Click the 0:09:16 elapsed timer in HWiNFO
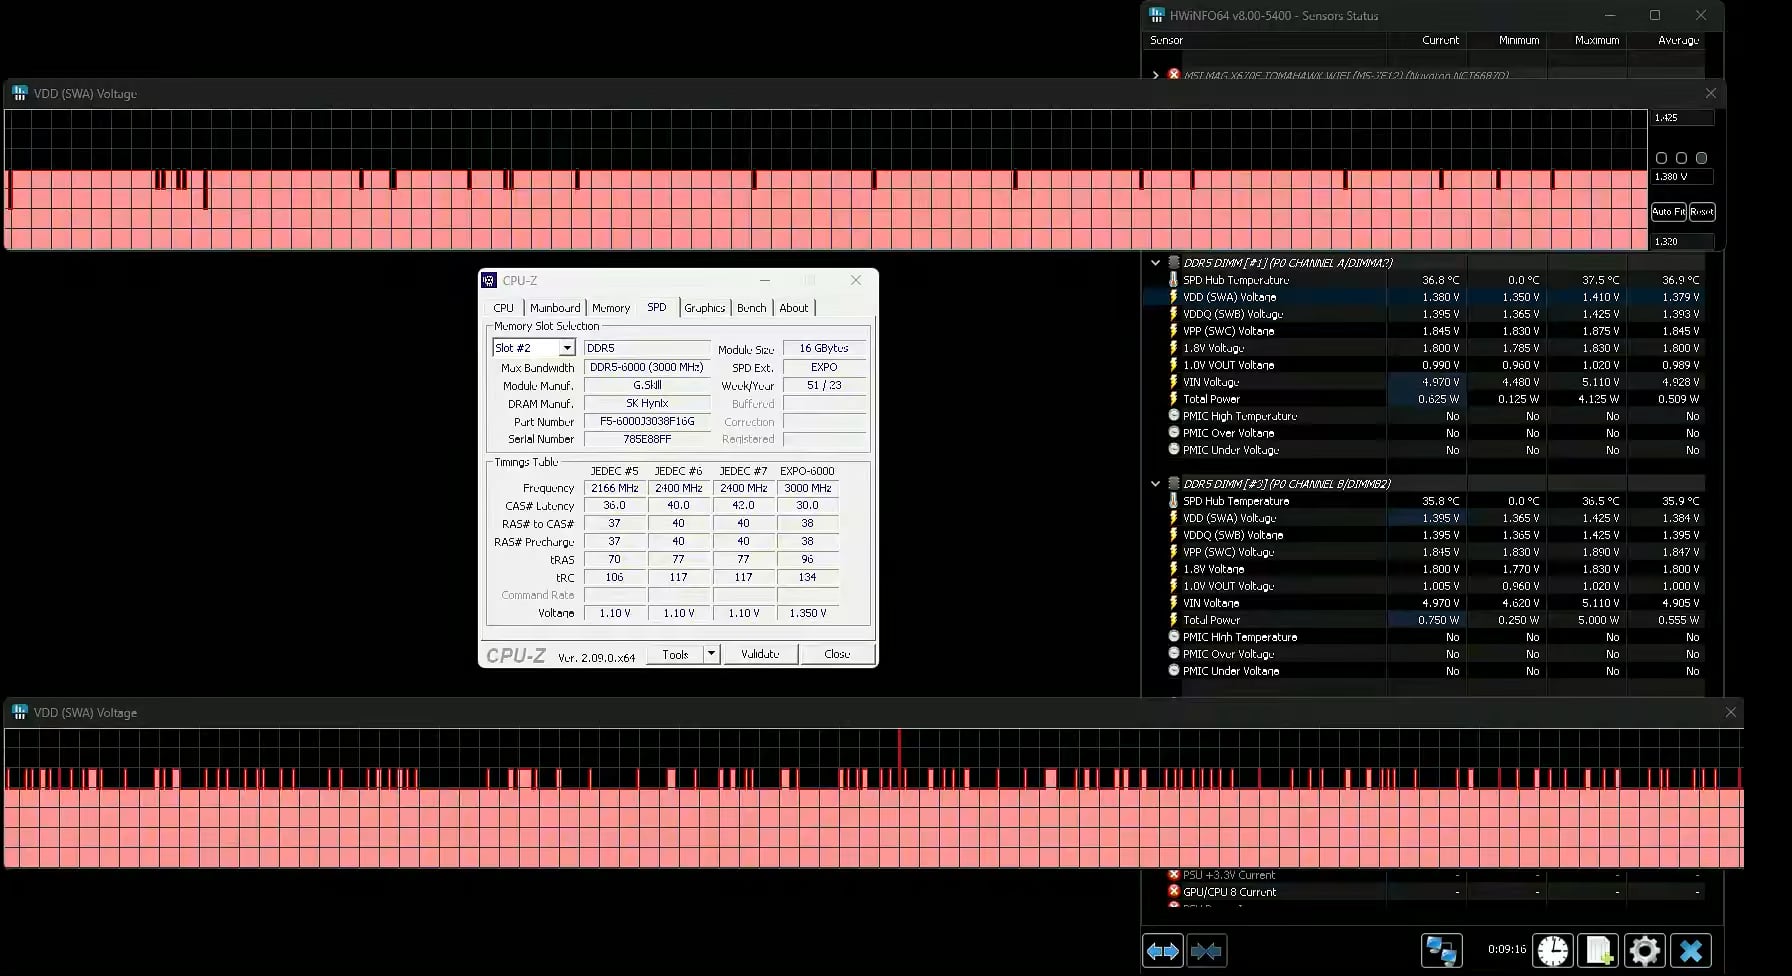The image size is (1792, 976). 1507,950
